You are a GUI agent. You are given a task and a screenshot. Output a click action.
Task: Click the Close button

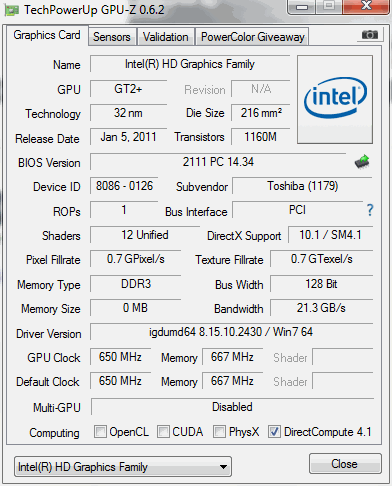[345, 464]
